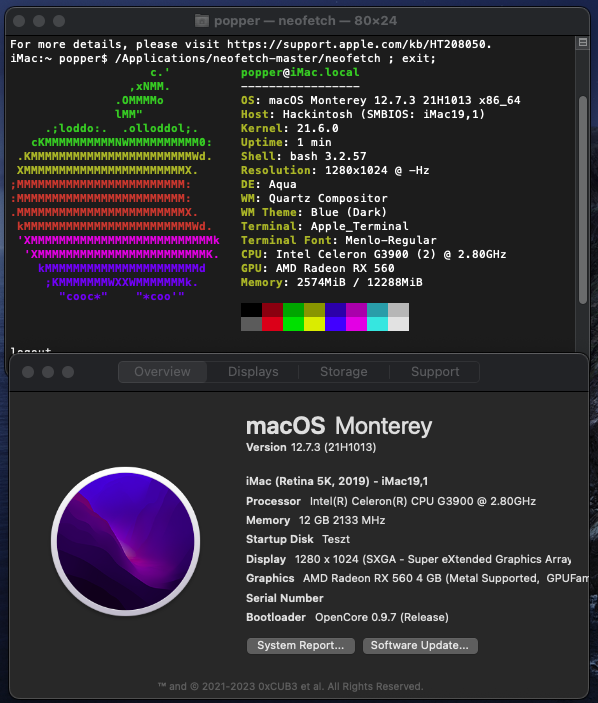Open the Displays tab
The height and width of the screenshot is (703, 598).
(253, 372)
